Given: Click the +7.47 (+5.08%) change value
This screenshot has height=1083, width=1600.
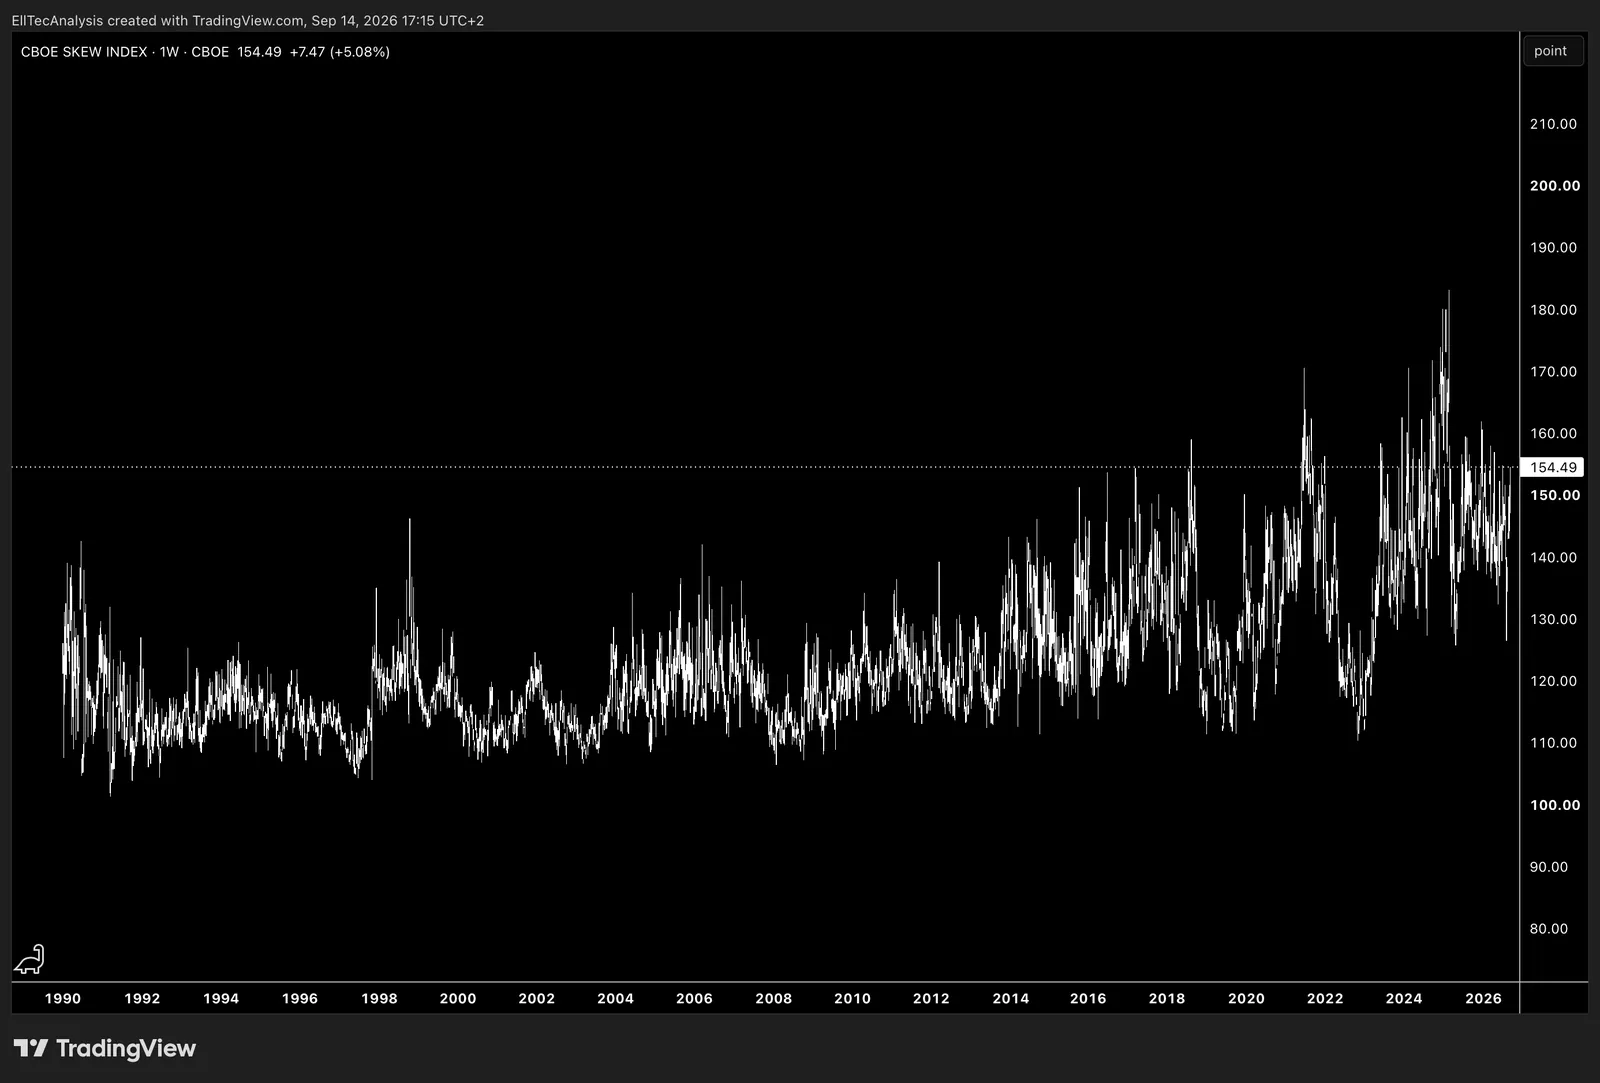Looking at the screenshot, I should [340, 52].
